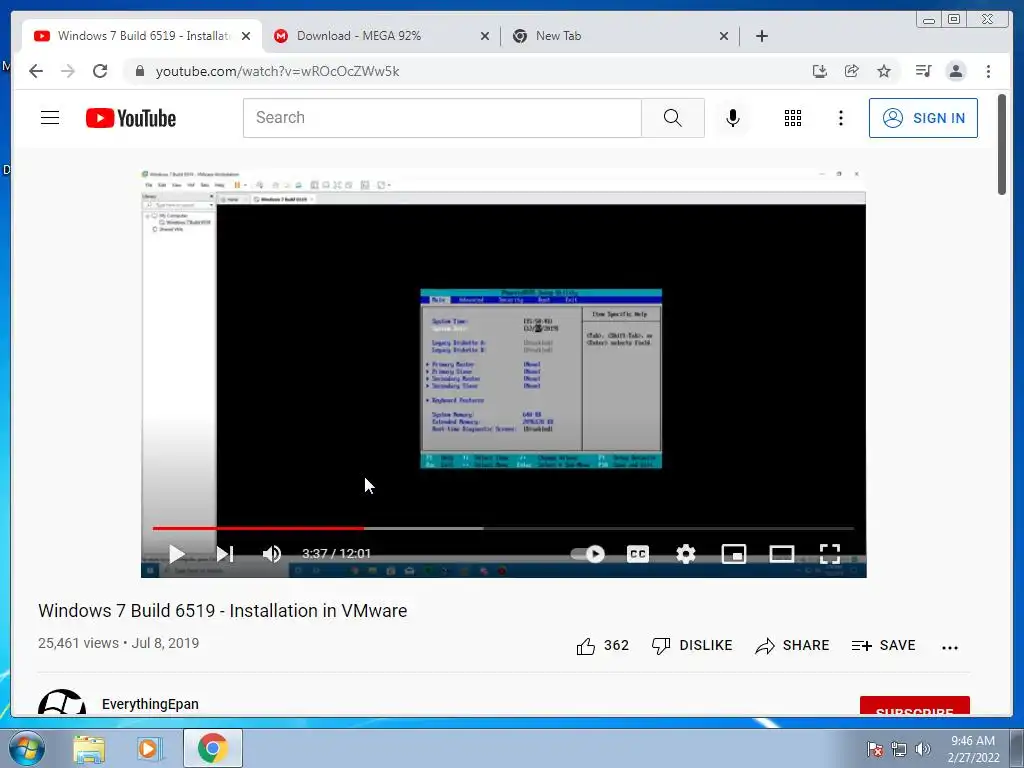This screenshot has width=1024, height=768.
Task: Open Windows Explorer from taskbar
Action: (89, 748)
